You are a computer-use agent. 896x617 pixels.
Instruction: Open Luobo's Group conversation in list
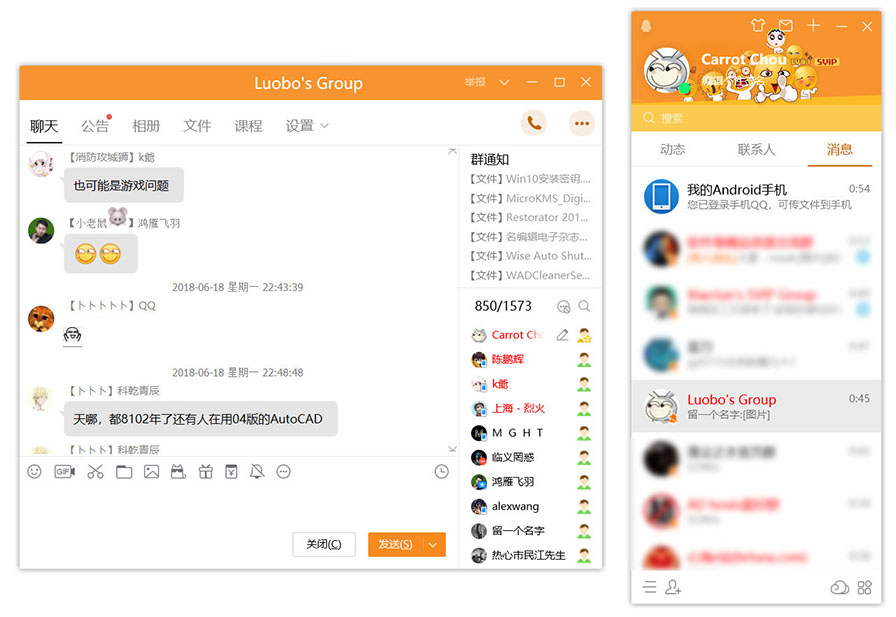tap(756, 406)
